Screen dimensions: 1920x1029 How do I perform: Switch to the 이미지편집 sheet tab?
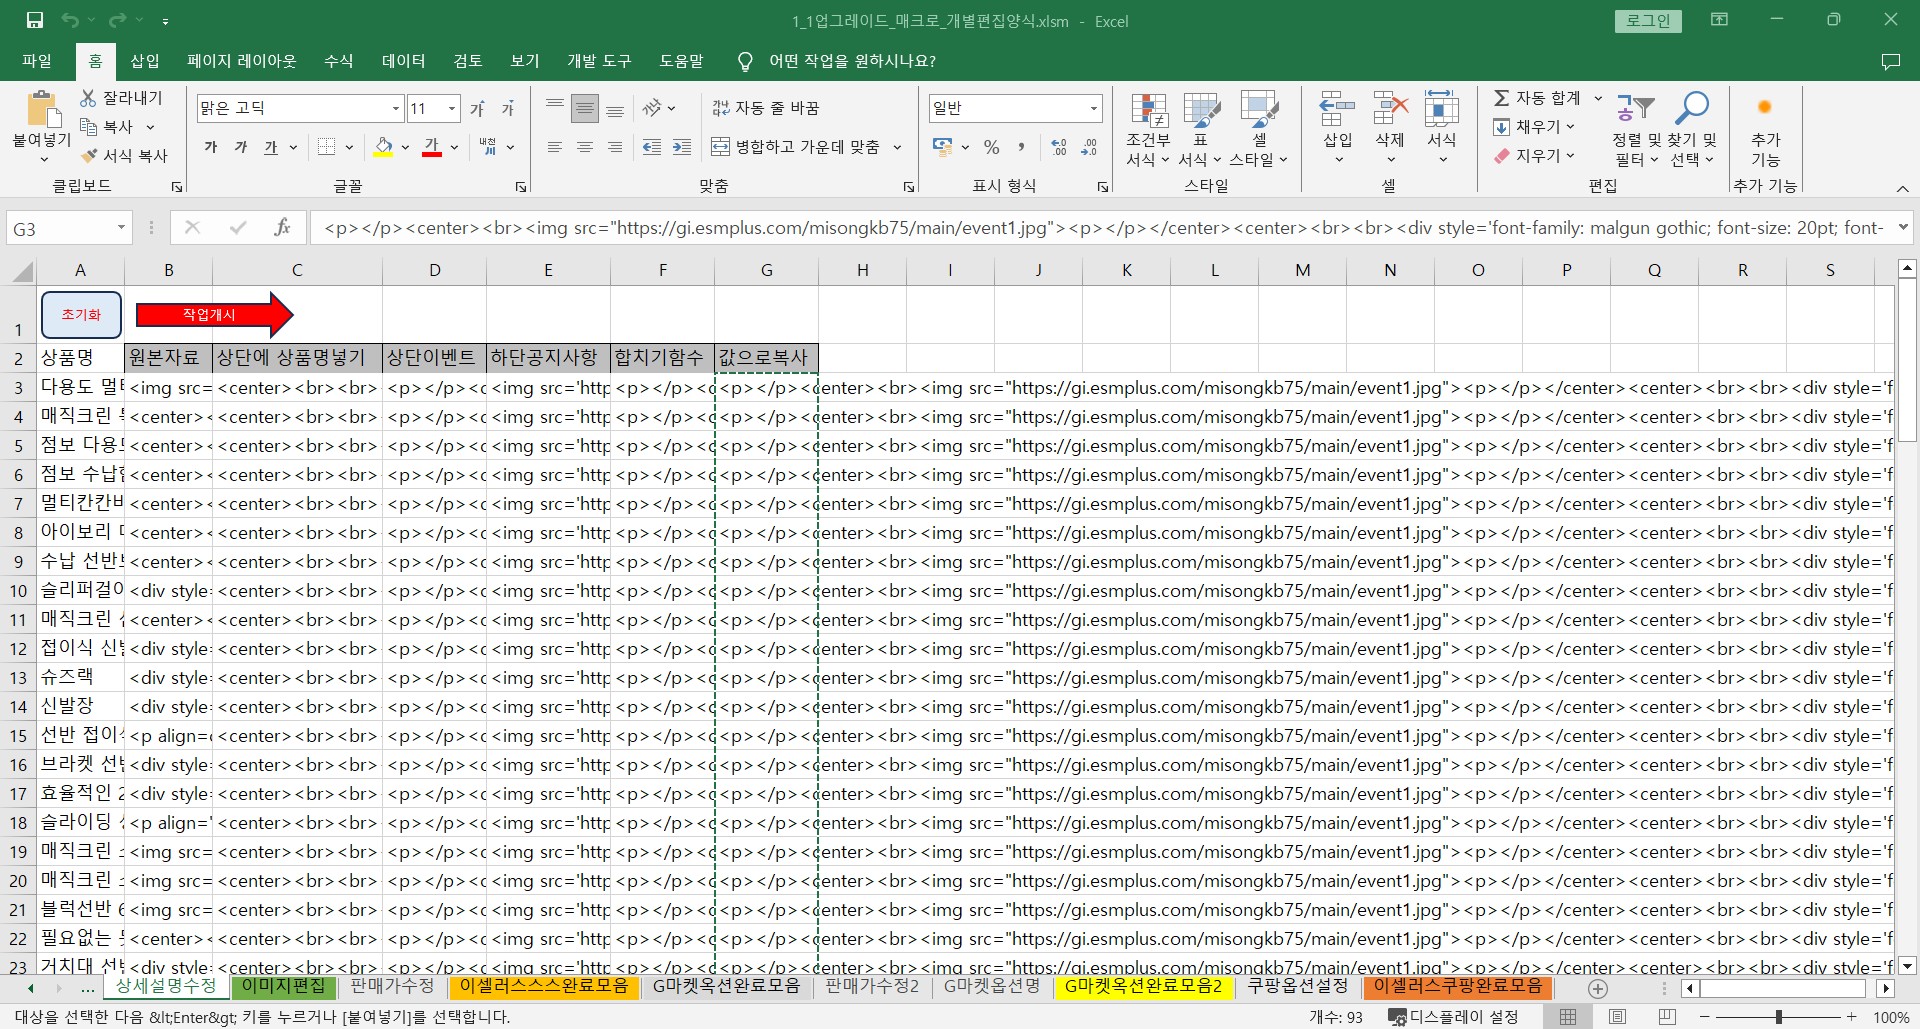284,986
